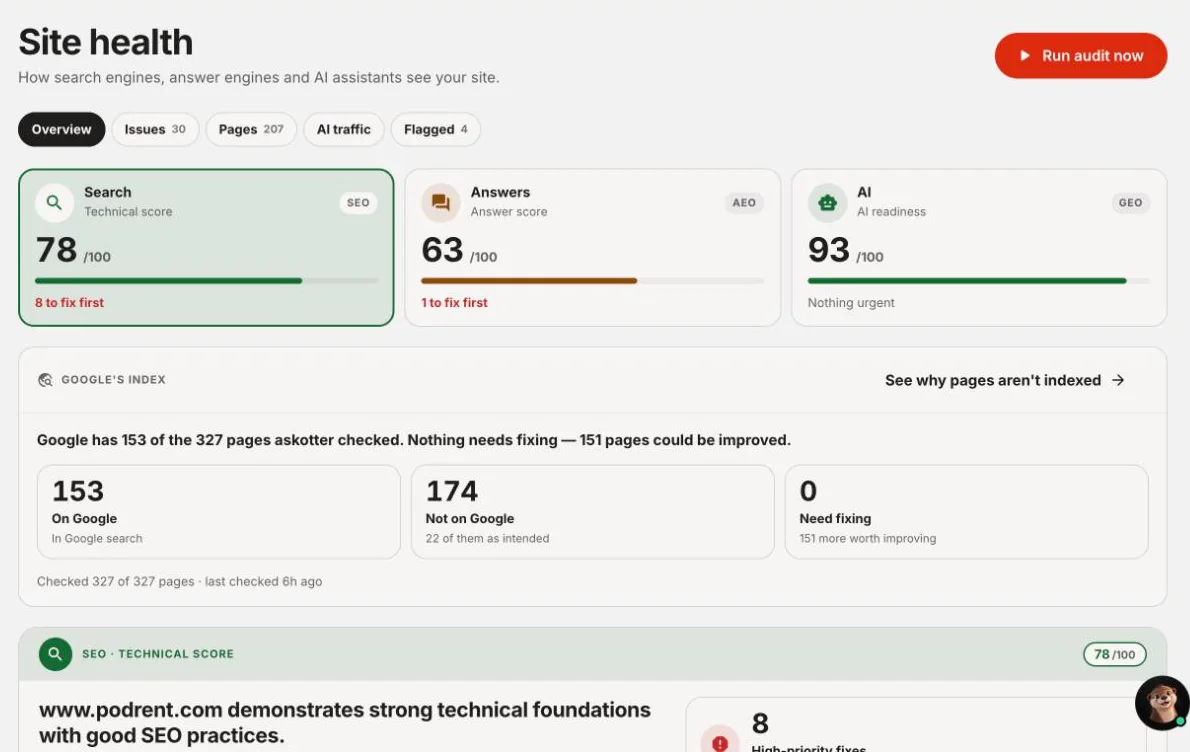Click the arrow next to 'See why pages aren't indexed'

tap(1118, 380)
